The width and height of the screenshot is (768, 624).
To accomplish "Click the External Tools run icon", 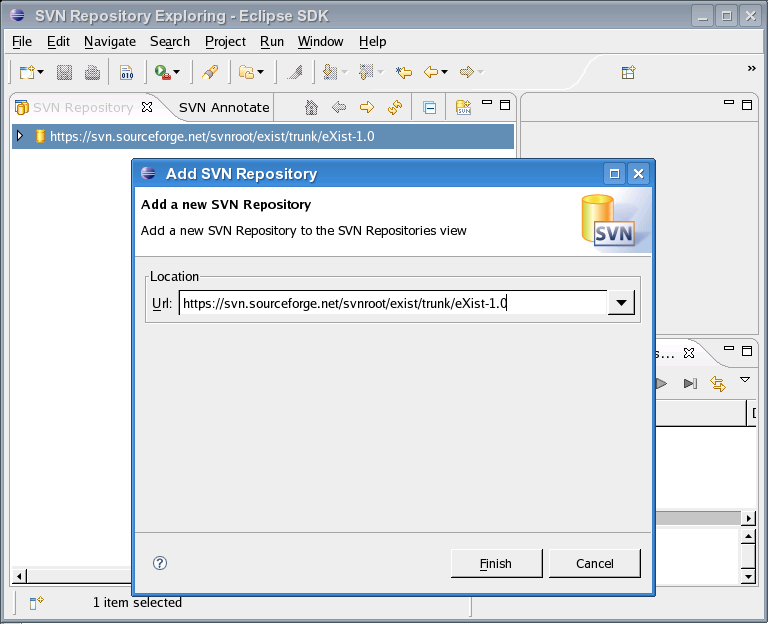I will (x=162, y=72).
